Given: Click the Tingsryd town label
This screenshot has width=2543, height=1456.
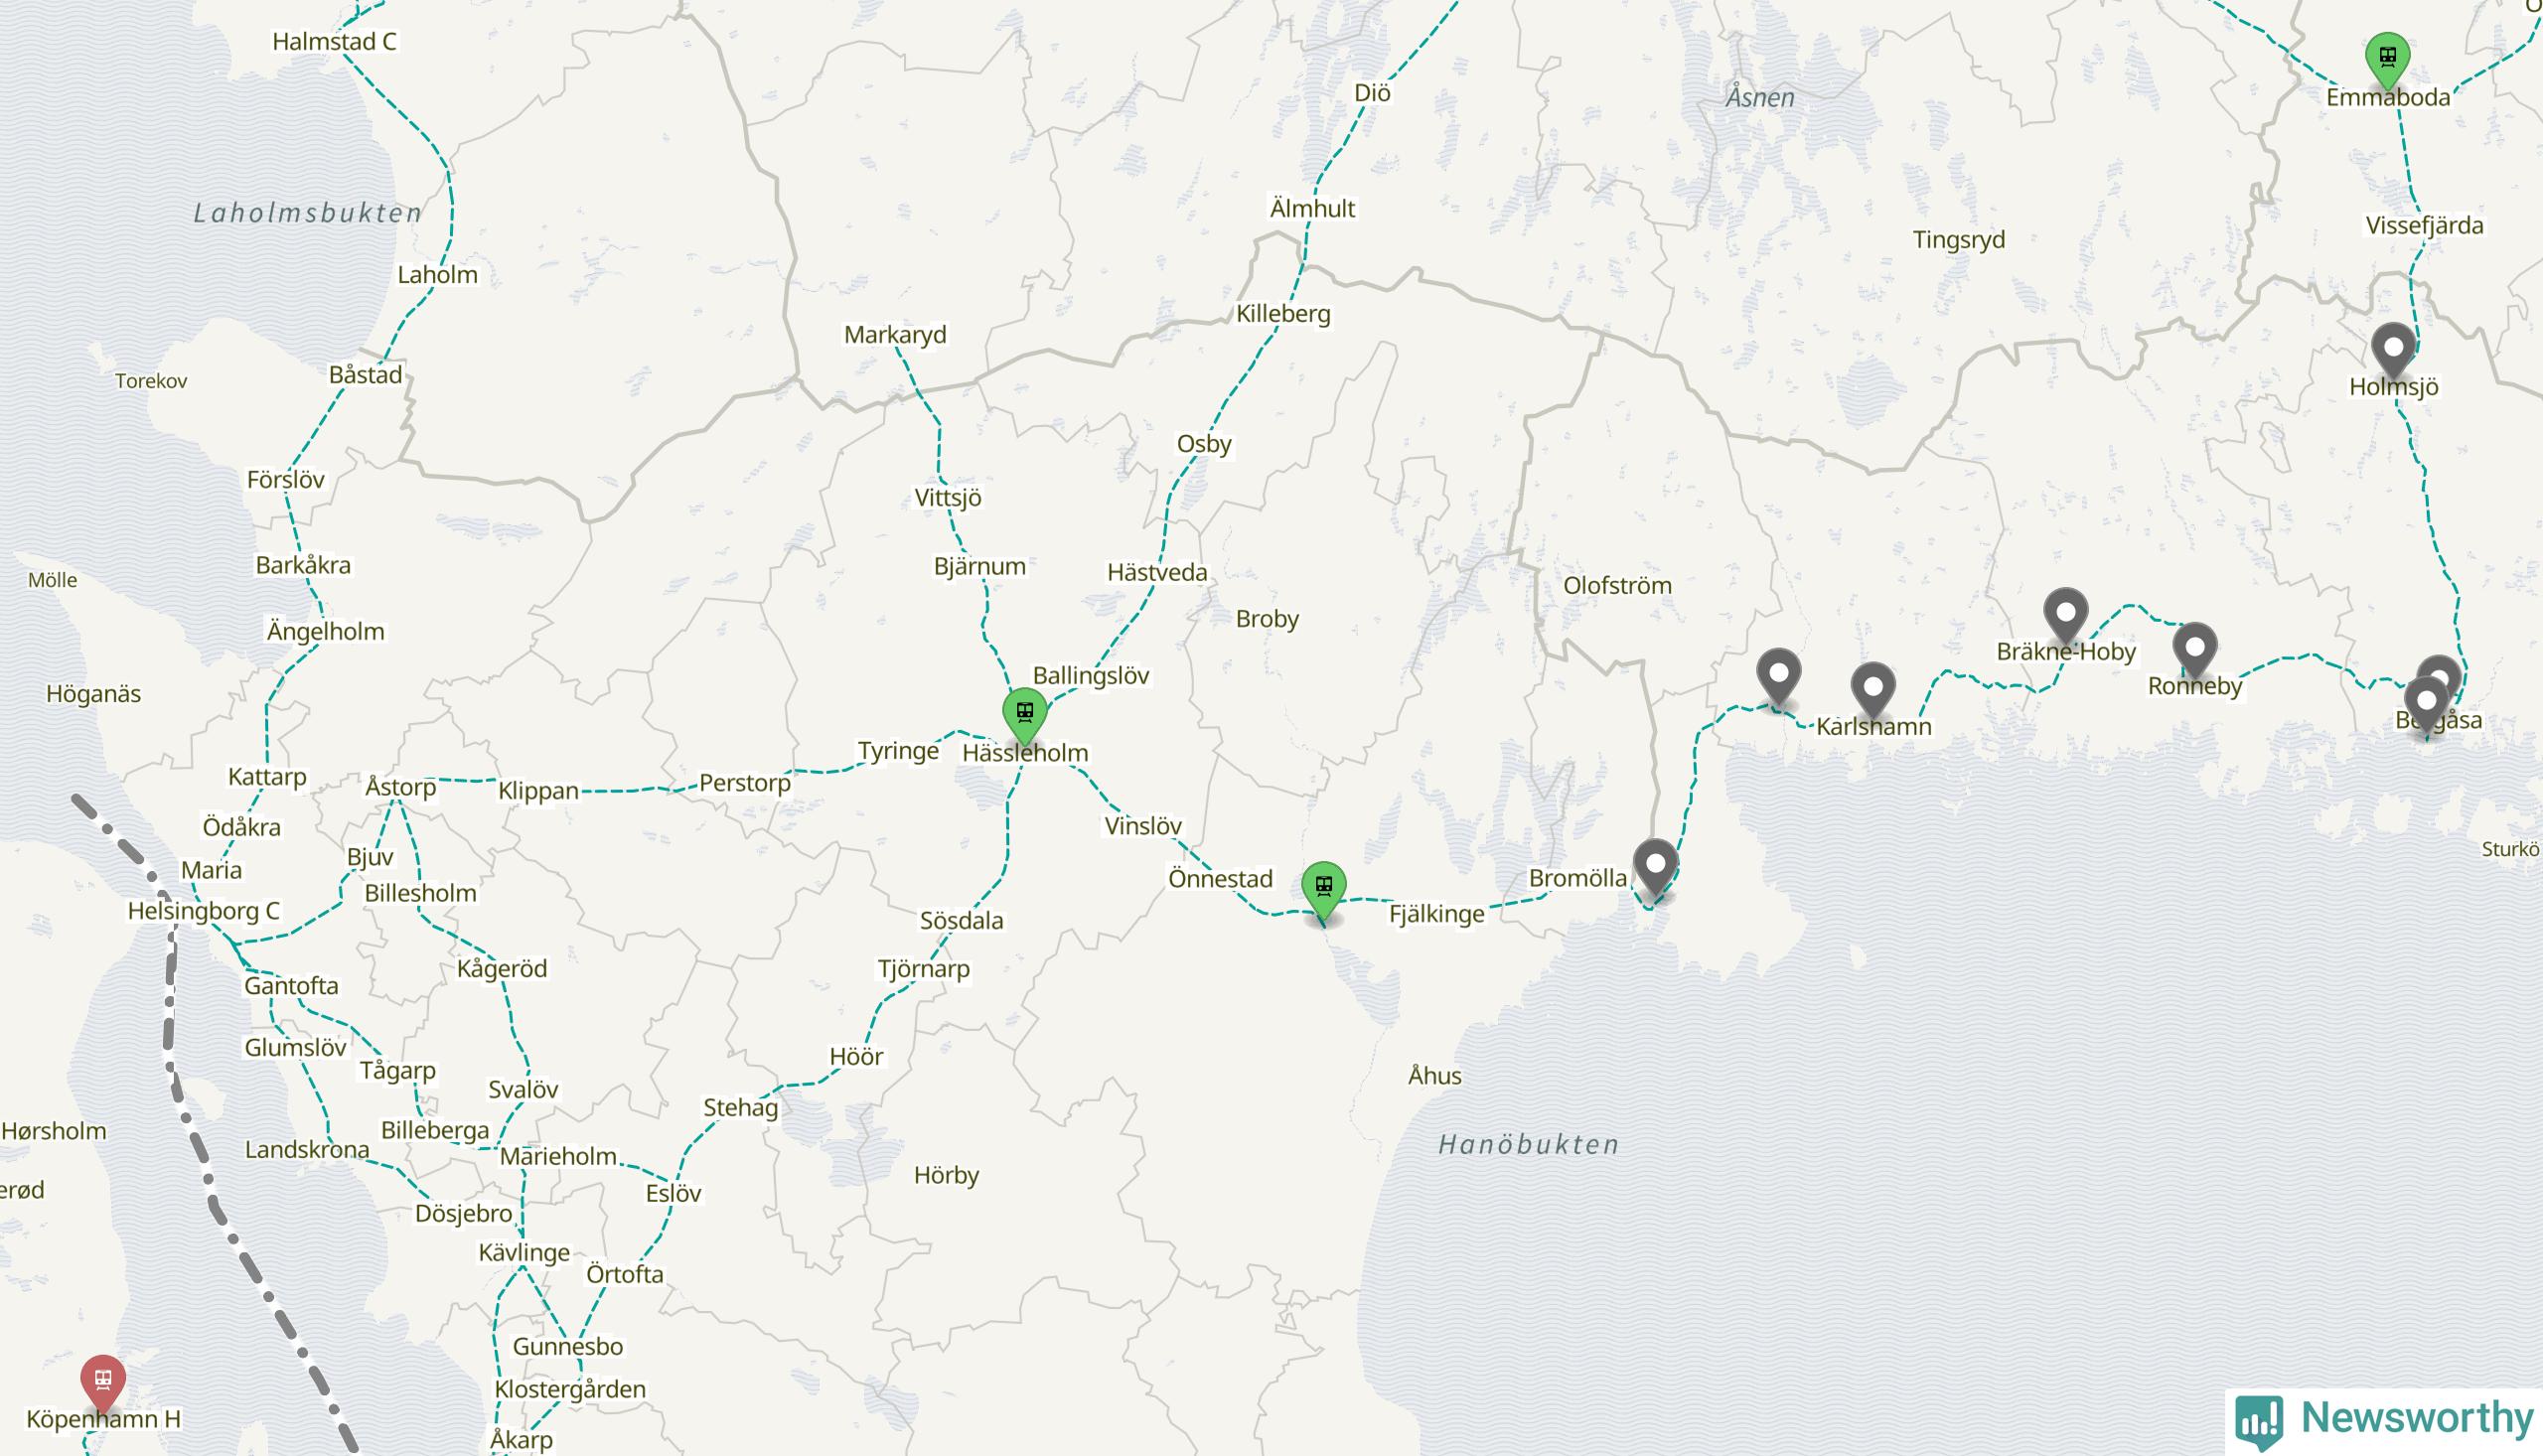Looking at the screenshot, I should 1959,240.
